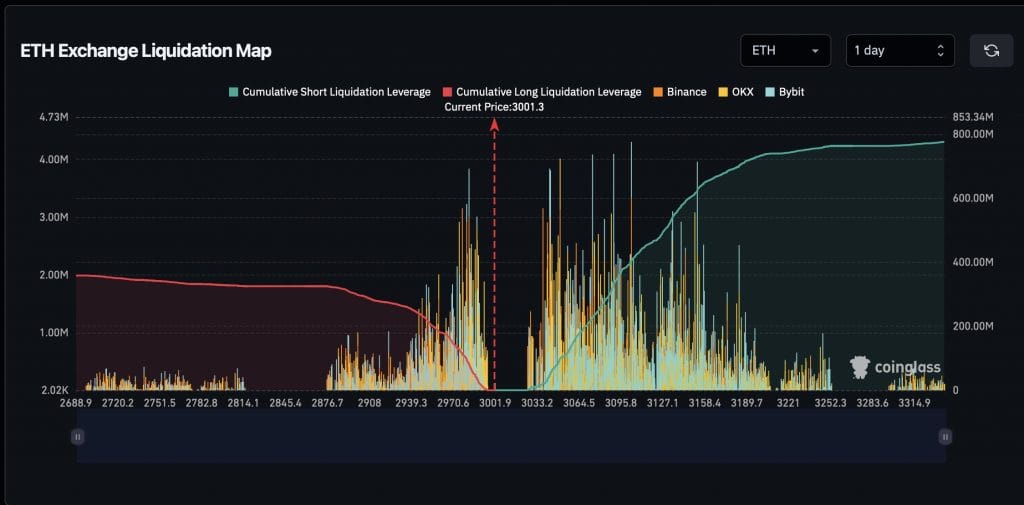
Task: Click the 3064.5 price axis label
Action: (x=579, y=403)
